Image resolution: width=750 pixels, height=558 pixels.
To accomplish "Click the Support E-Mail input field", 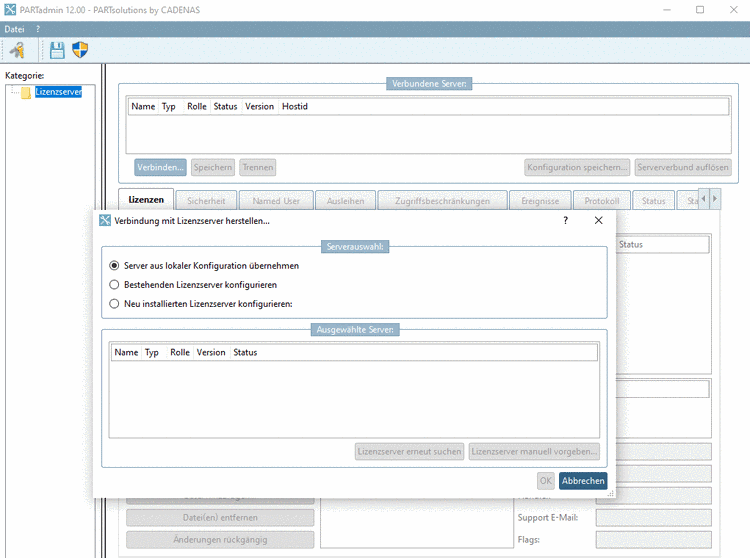I will 653,518.
